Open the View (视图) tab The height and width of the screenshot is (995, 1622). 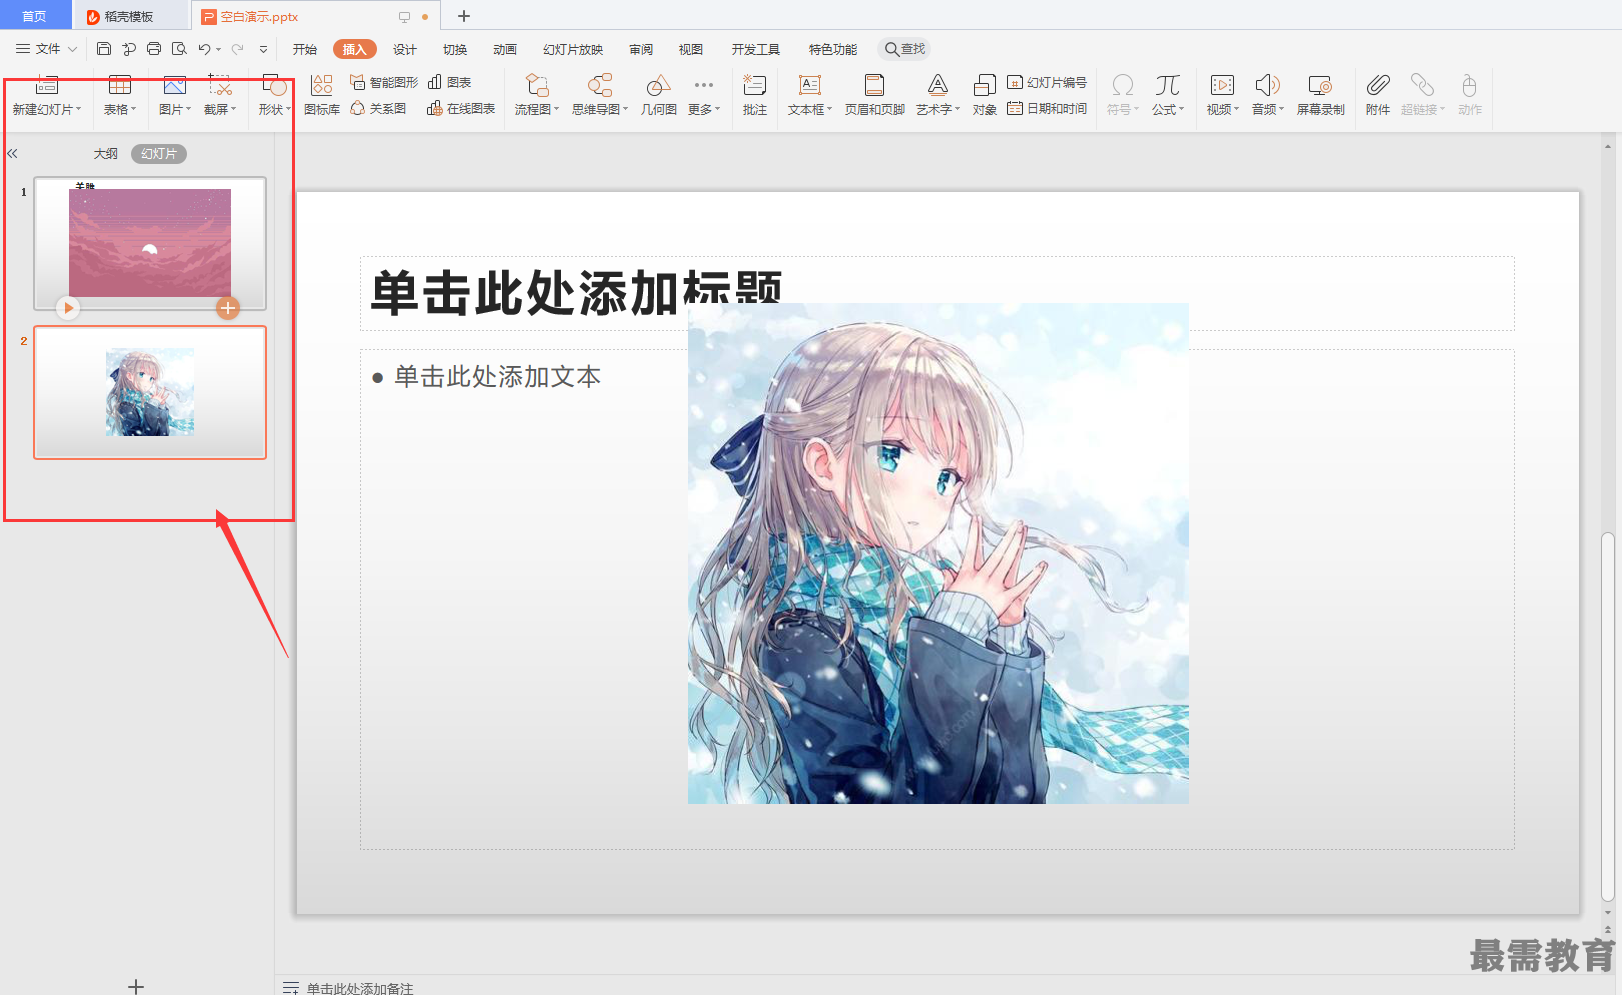click(691, 49)
